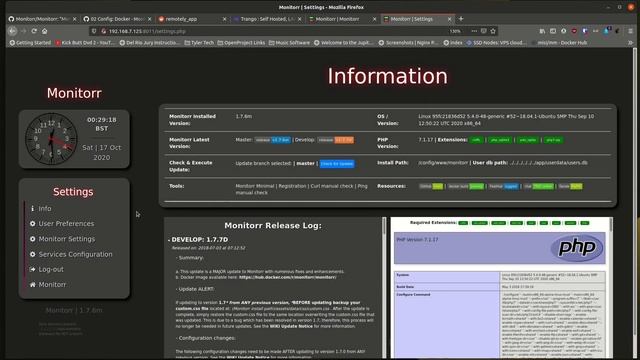Click the Feathub resources badge
Image resolution: width=640 pixels, height=360 pixels.
click(503, 187)
